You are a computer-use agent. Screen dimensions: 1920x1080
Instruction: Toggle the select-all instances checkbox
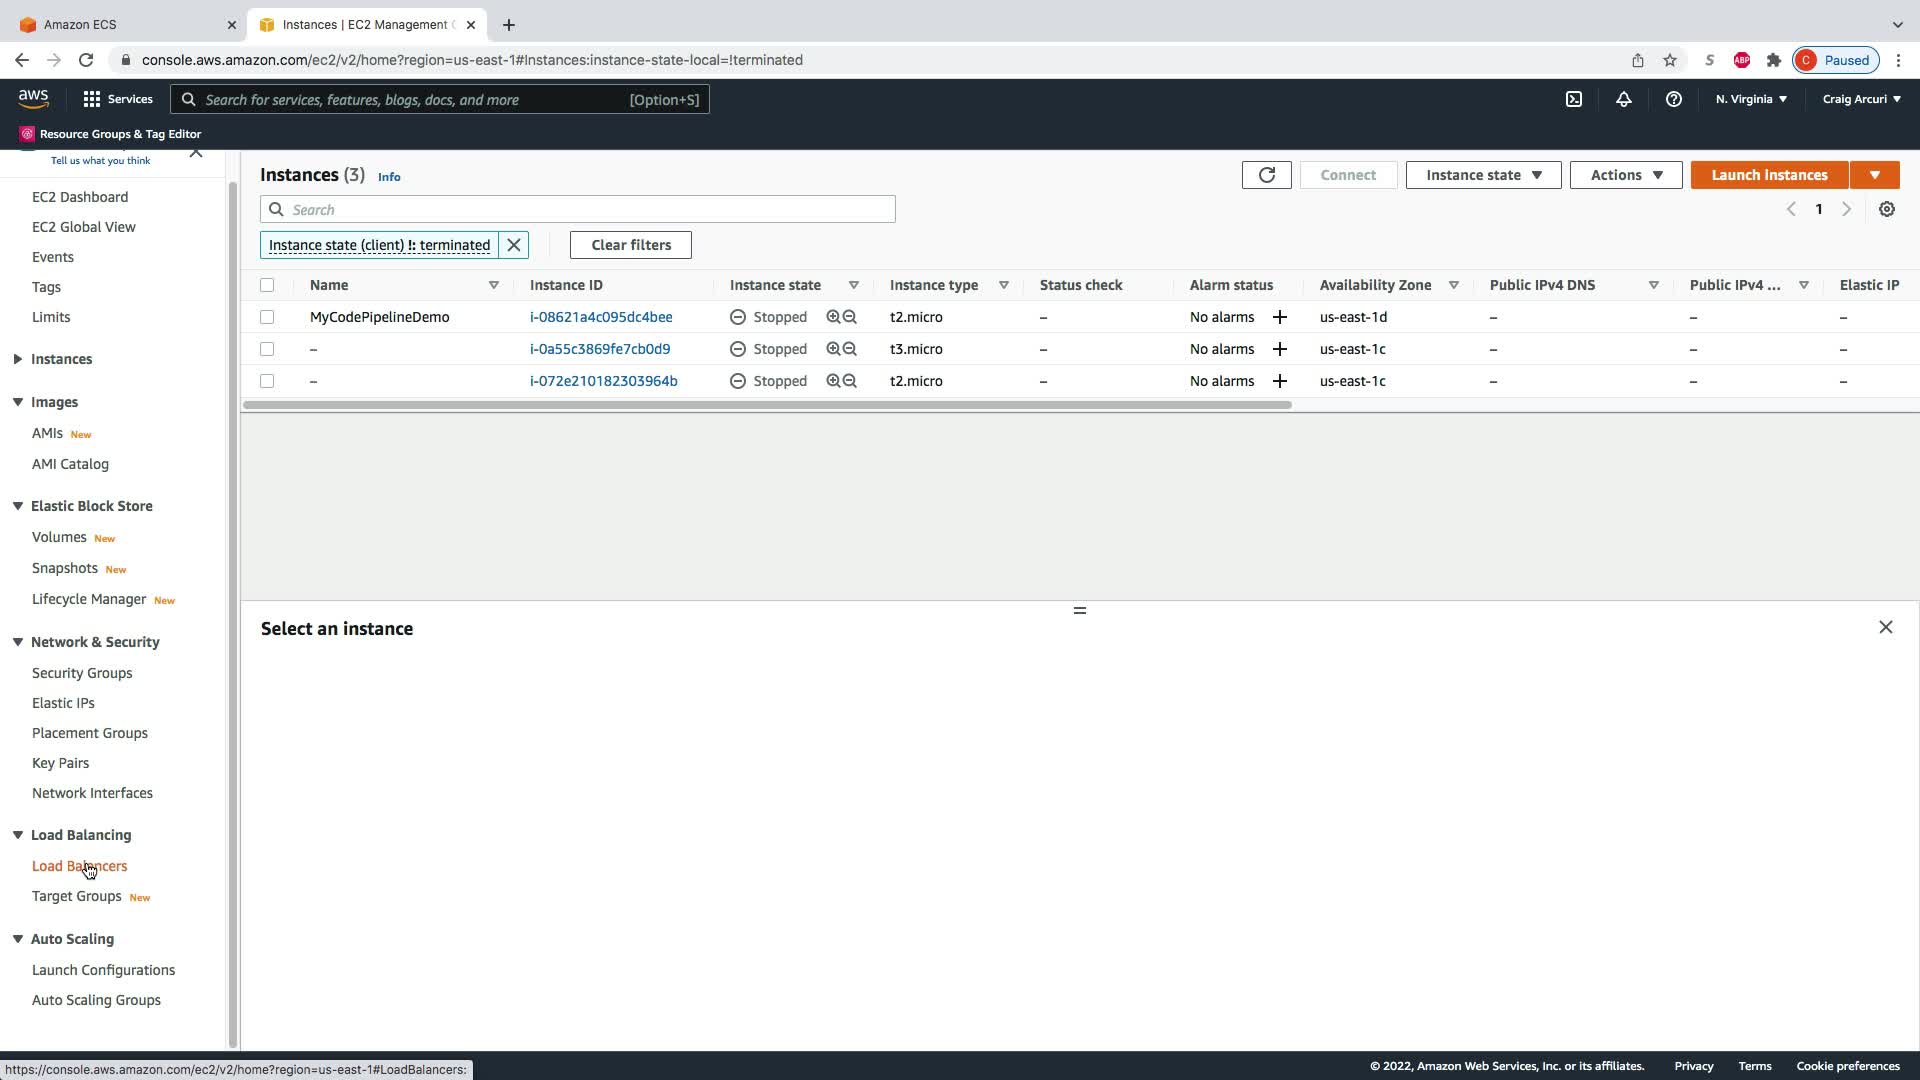click(x=267, y=285)
